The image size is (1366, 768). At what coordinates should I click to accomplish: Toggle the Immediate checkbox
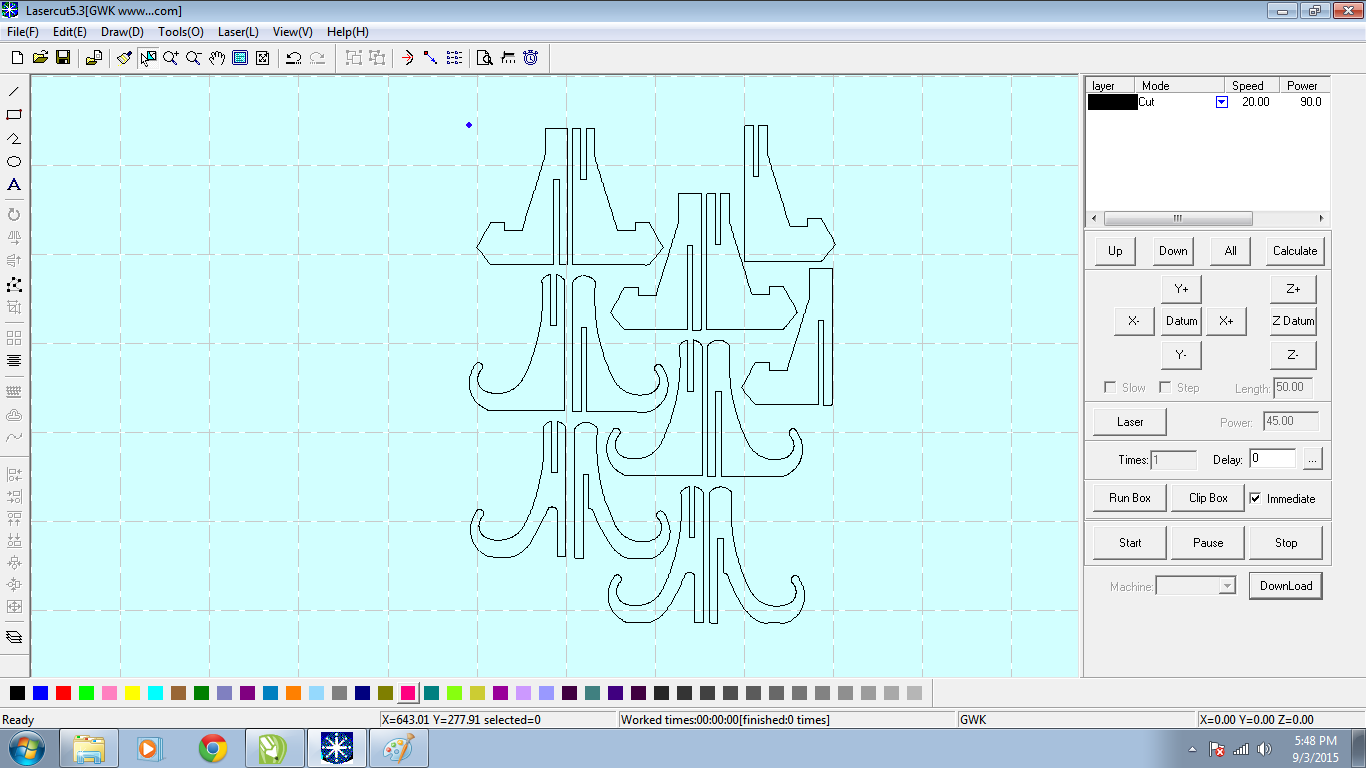pos(1255,498)
